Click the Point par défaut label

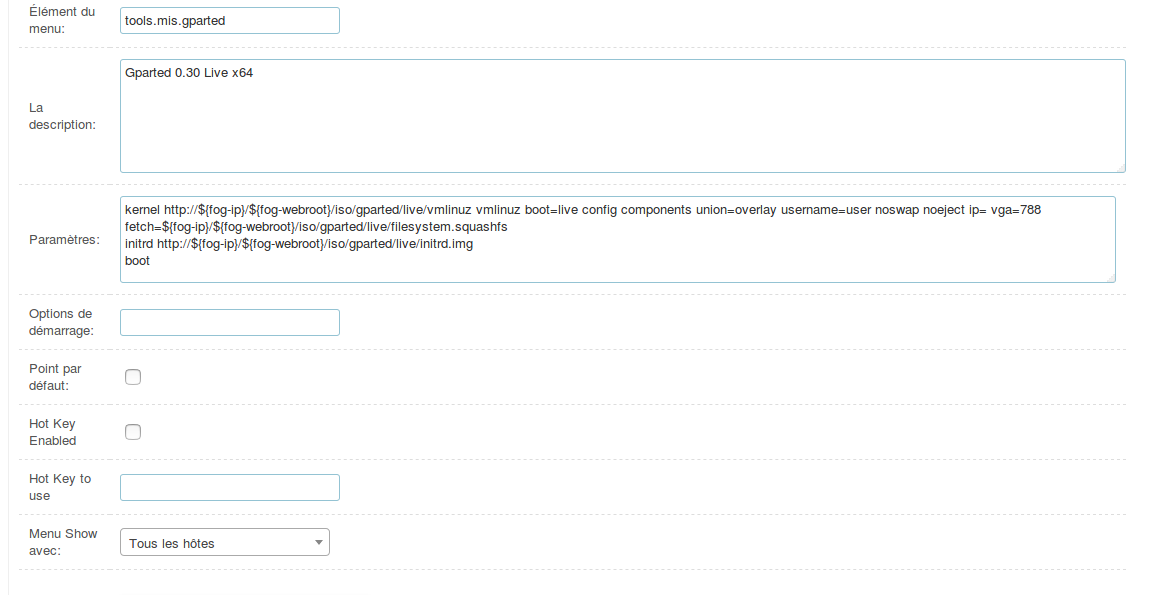point(55,377)
